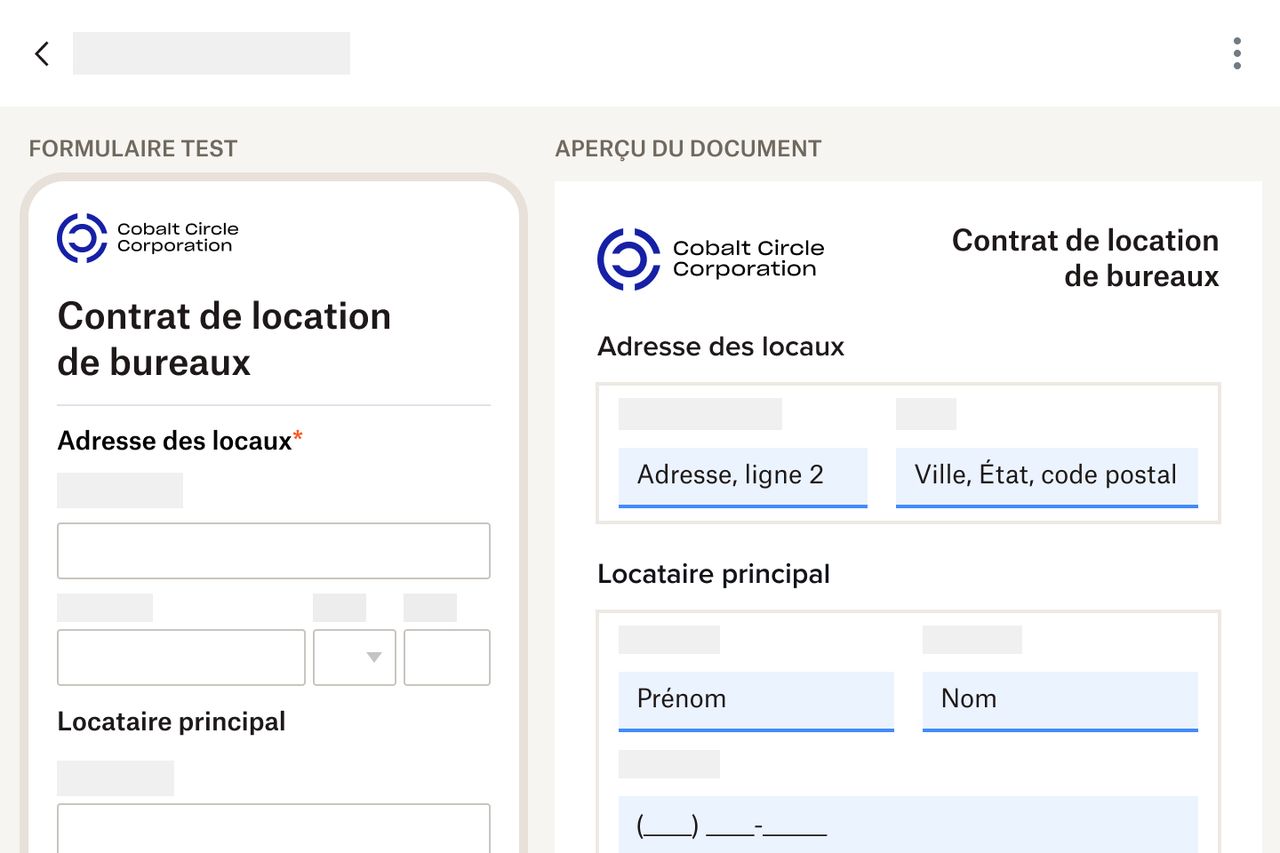Switch to the FORMULAIRE TEST panel
1280x853 pixels.
click(x=133, y=148)
